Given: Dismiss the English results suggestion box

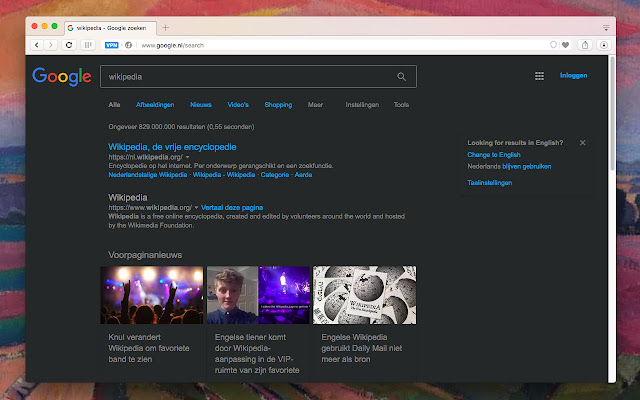Looking at the screenshot, I should click(582, 142).
